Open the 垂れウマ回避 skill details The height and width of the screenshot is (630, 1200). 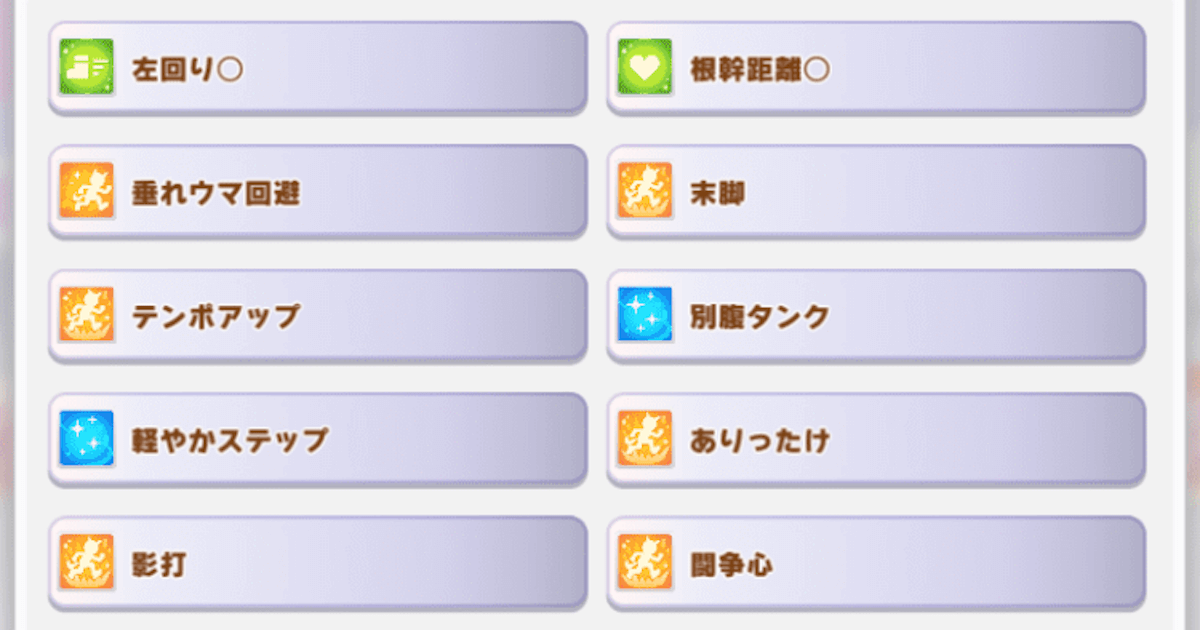tap(318, 191)
